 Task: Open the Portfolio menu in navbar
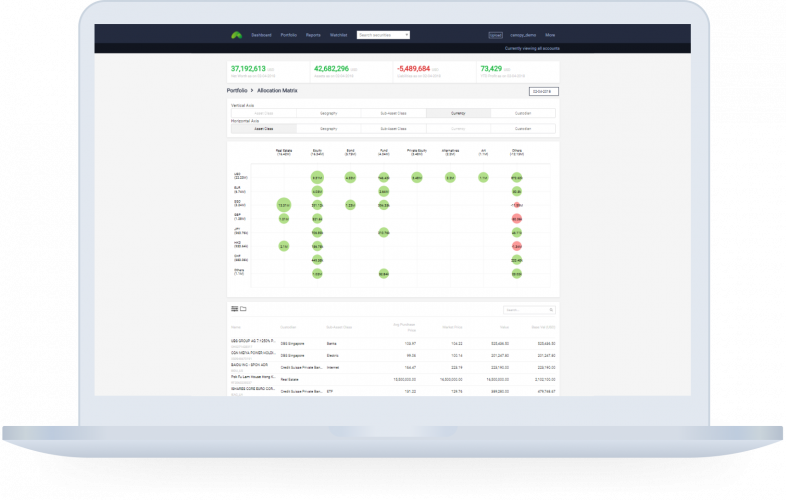point(289,35)
